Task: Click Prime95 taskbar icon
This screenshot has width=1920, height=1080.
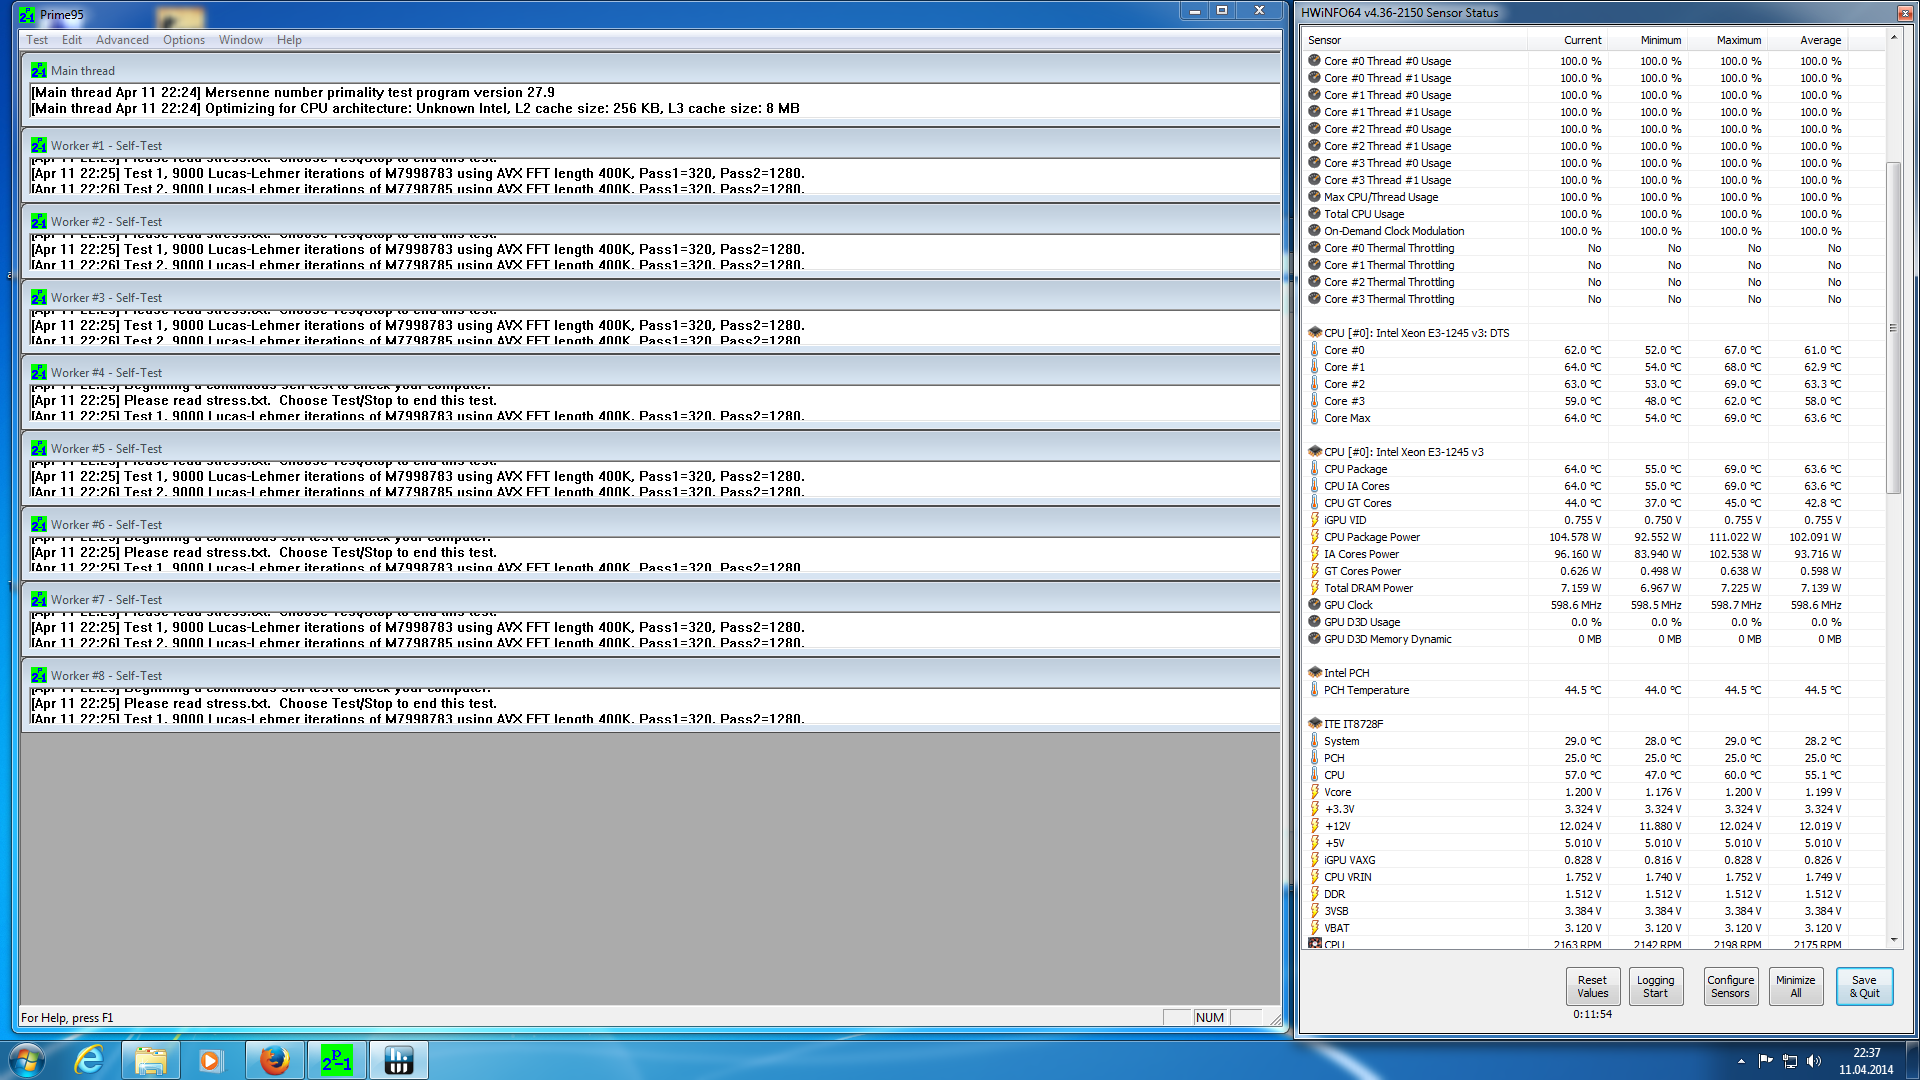Action: tap(336, 1060)
